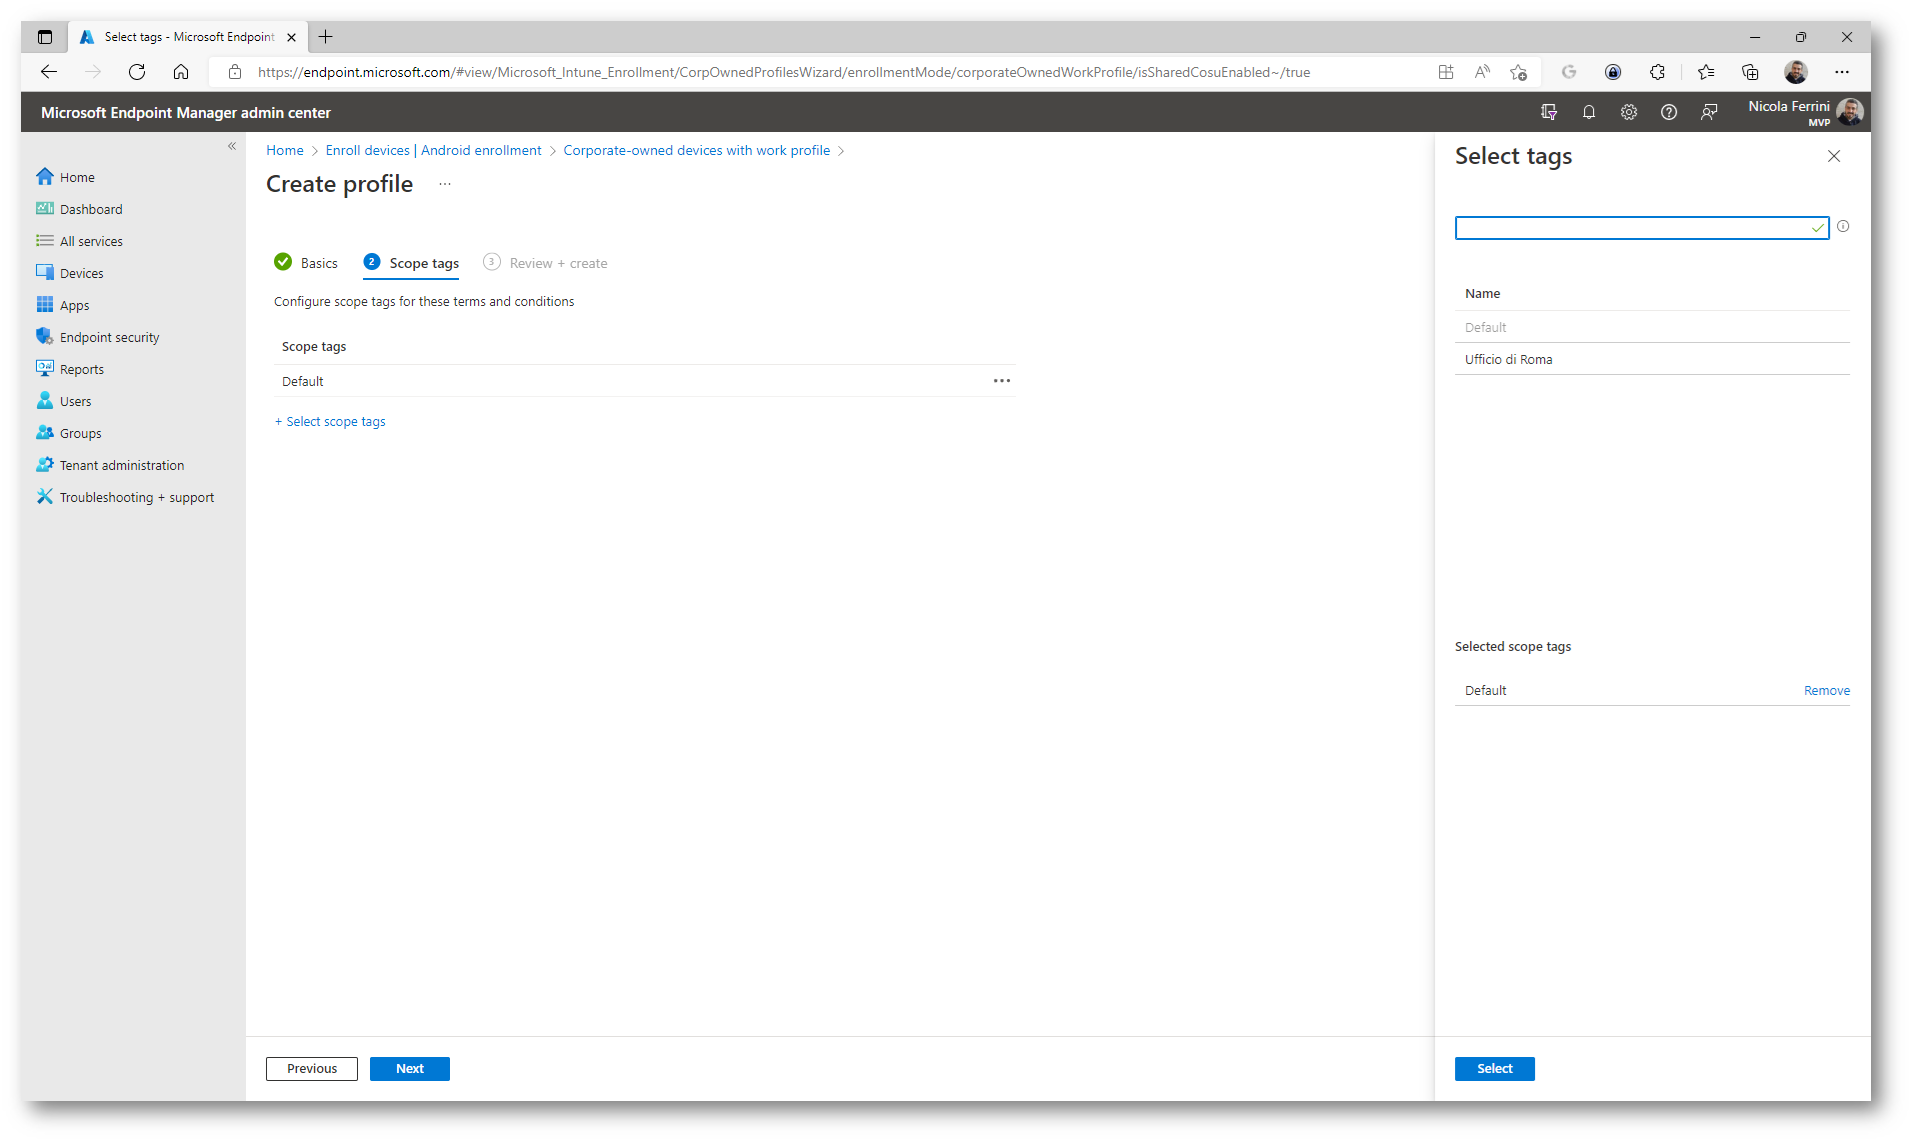1913x1143 pixels.
Task: Open the Dashboard navigation item
Action: (80, 209)
